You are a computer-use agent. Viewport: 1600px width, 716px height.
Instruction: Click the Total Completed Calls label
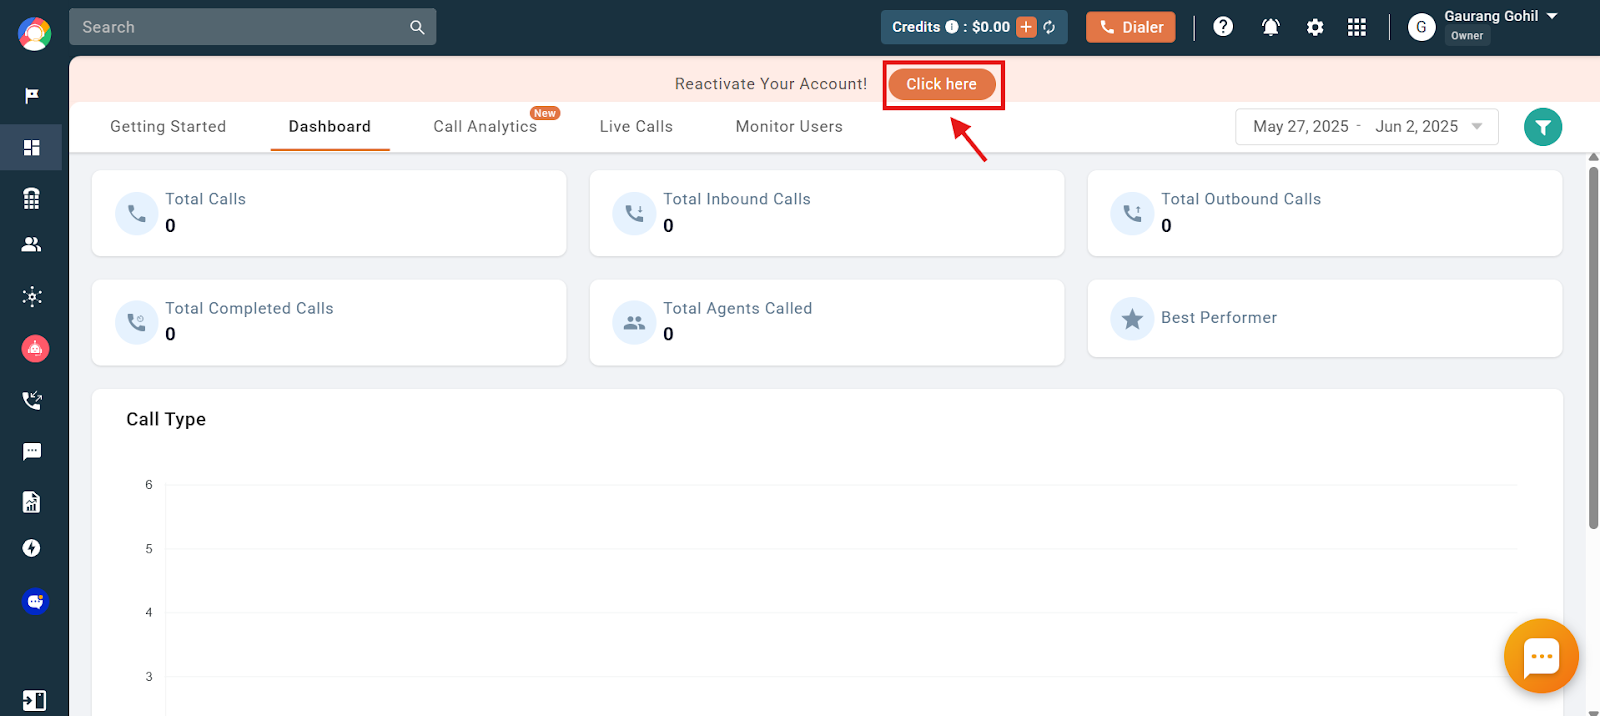pos(249,309)
